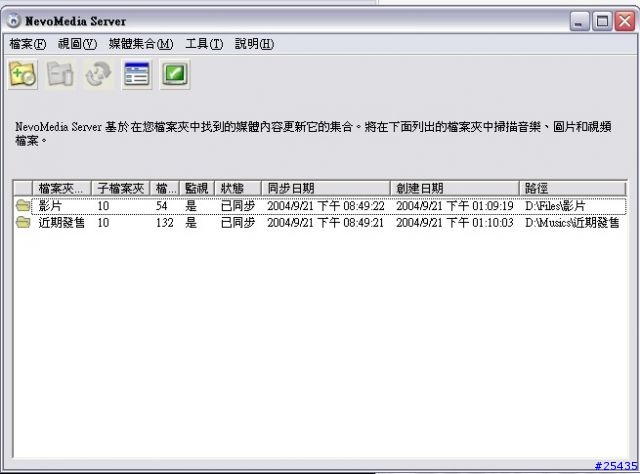This screenshot has width=640, height=474.
Task: Select the 近期發售 folder name
Action: (62, 223)
